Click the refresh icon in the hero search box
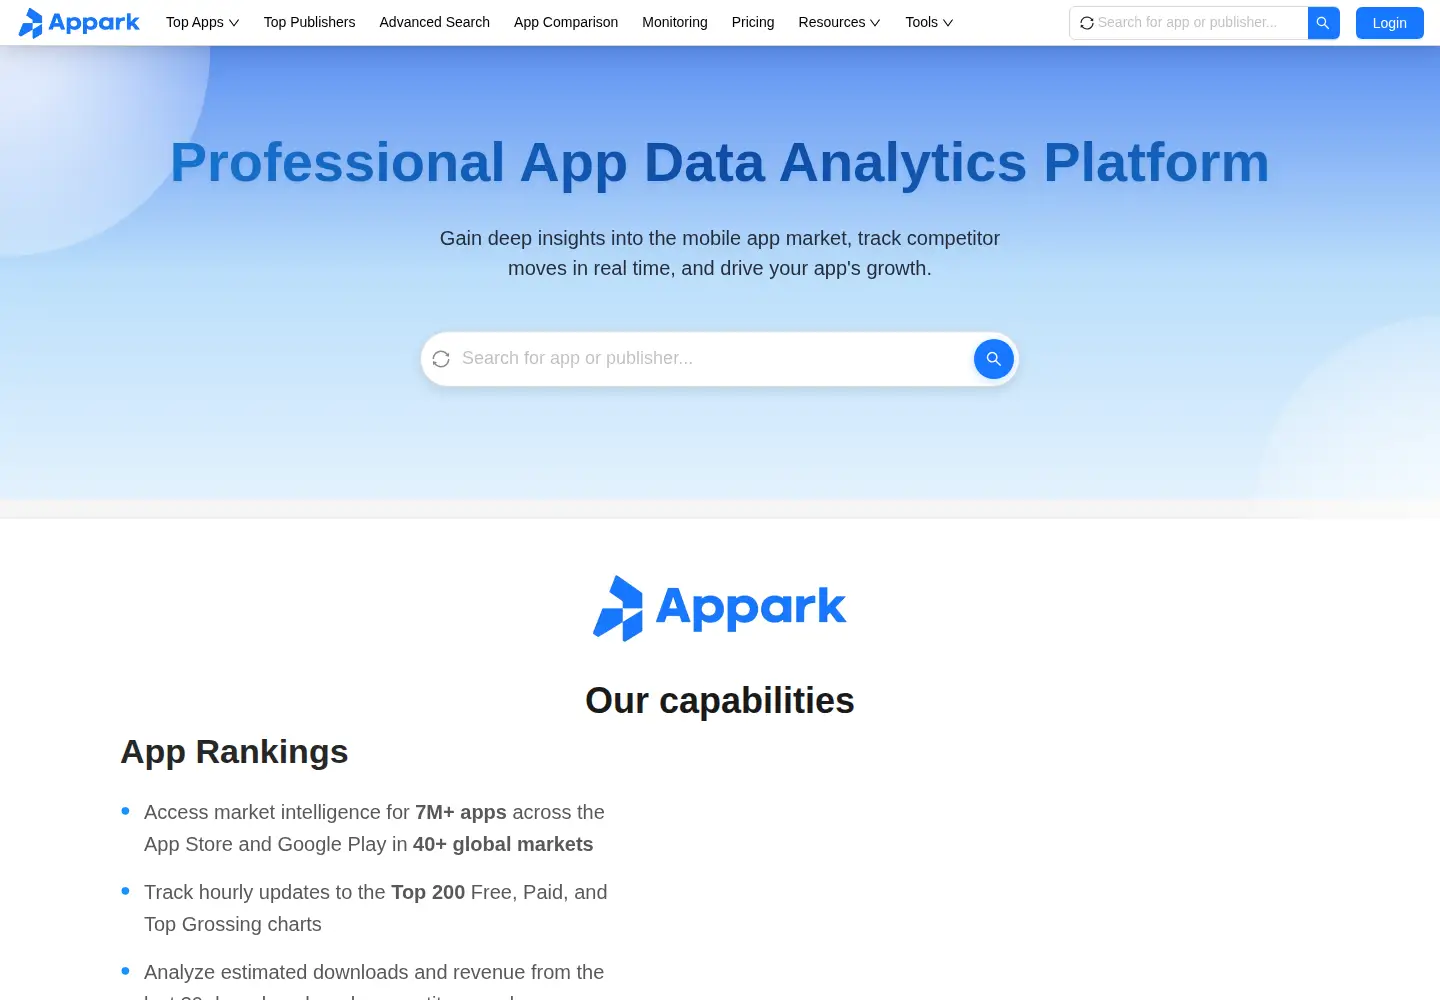Viewport: 1440px width, 1000px height. 441,359
